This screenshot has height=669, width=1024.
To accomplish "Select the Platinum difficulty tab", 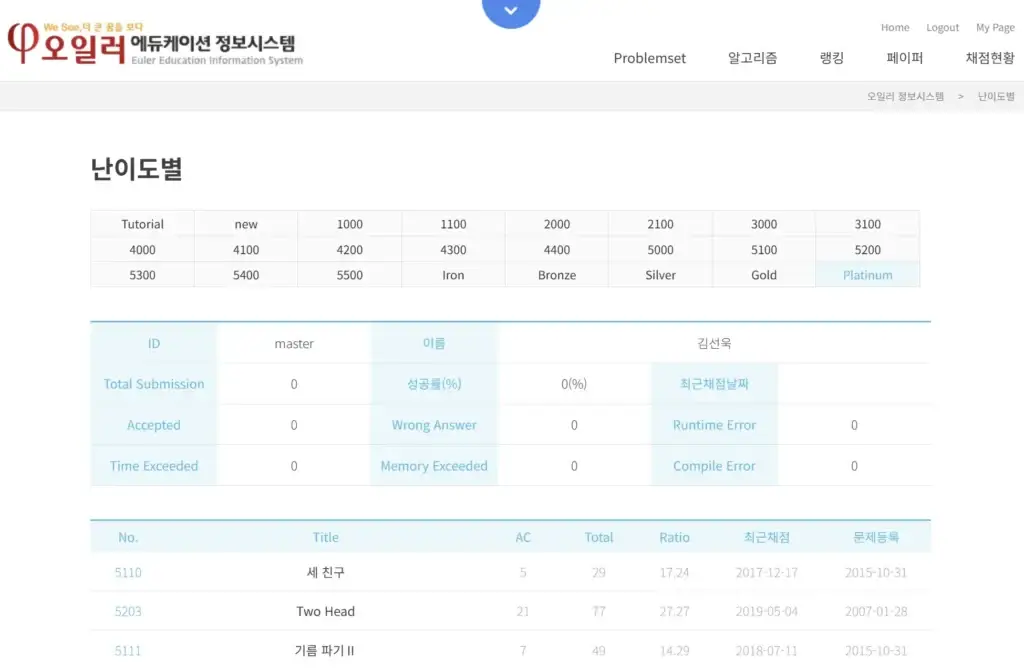I will pyautogui.click(x=867, y=274).
